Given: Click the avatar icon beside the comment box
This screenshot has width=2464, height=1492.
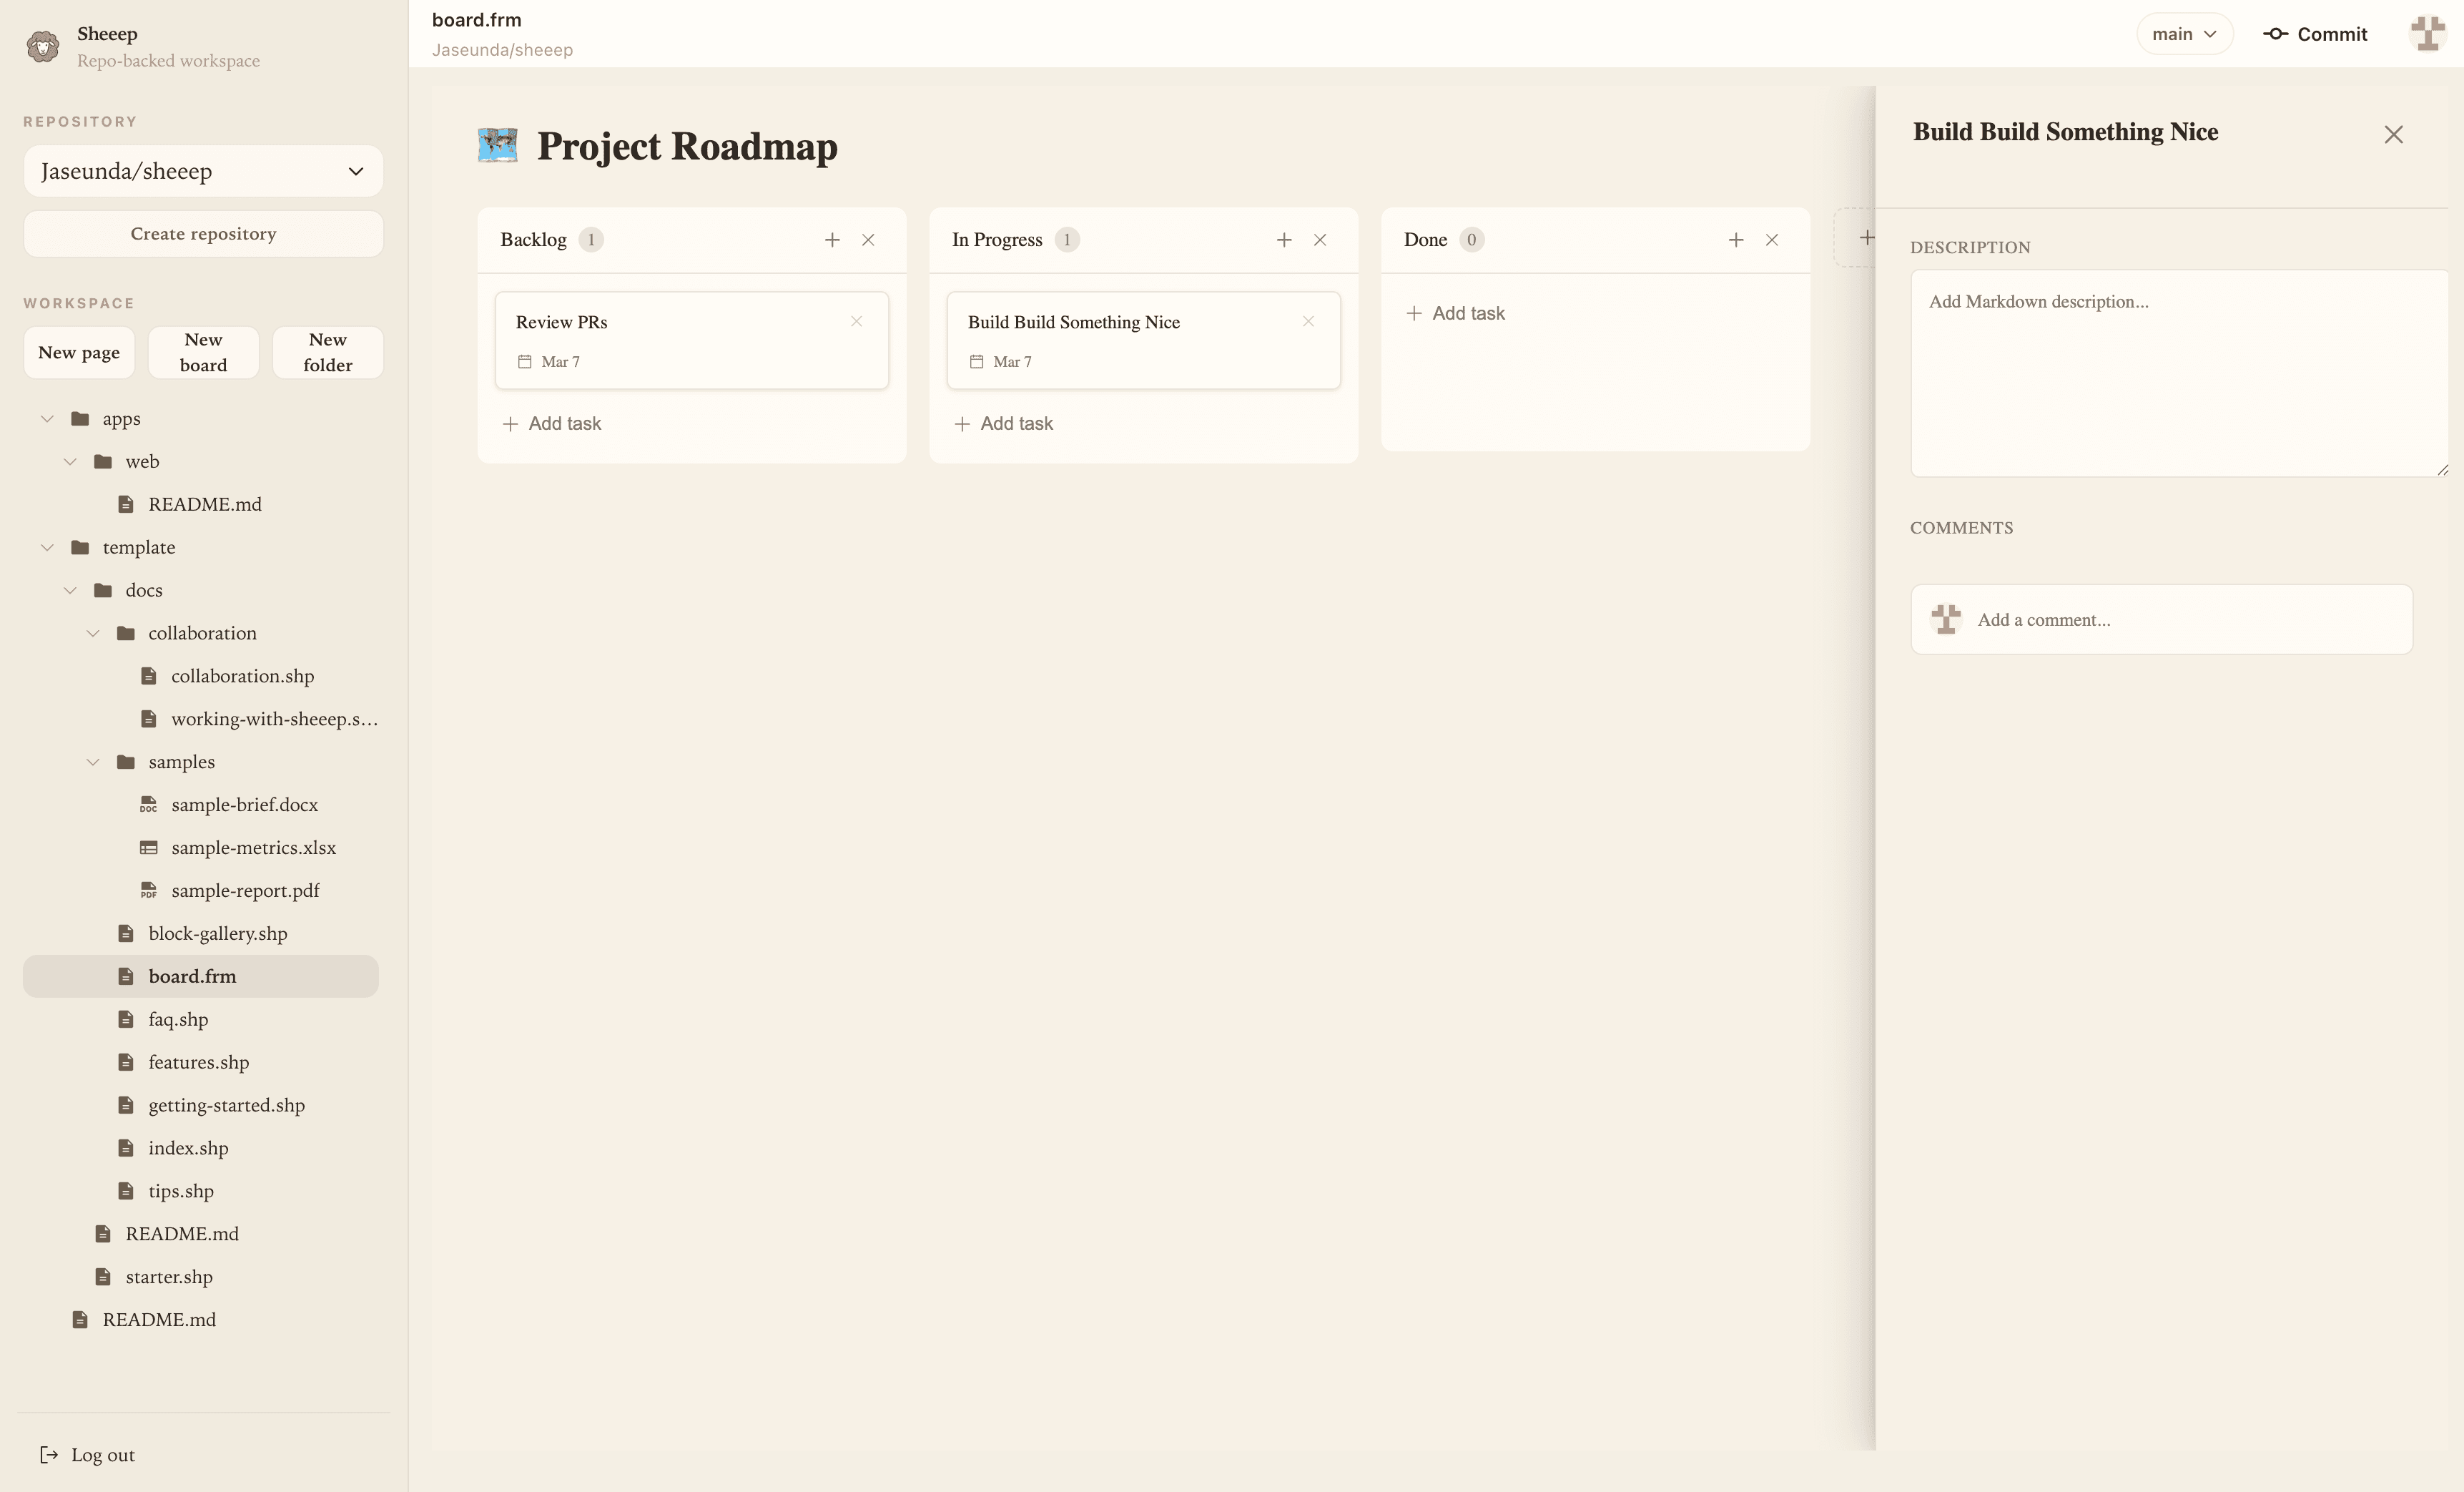Looking at the screenshot, I should [1945, 619].
